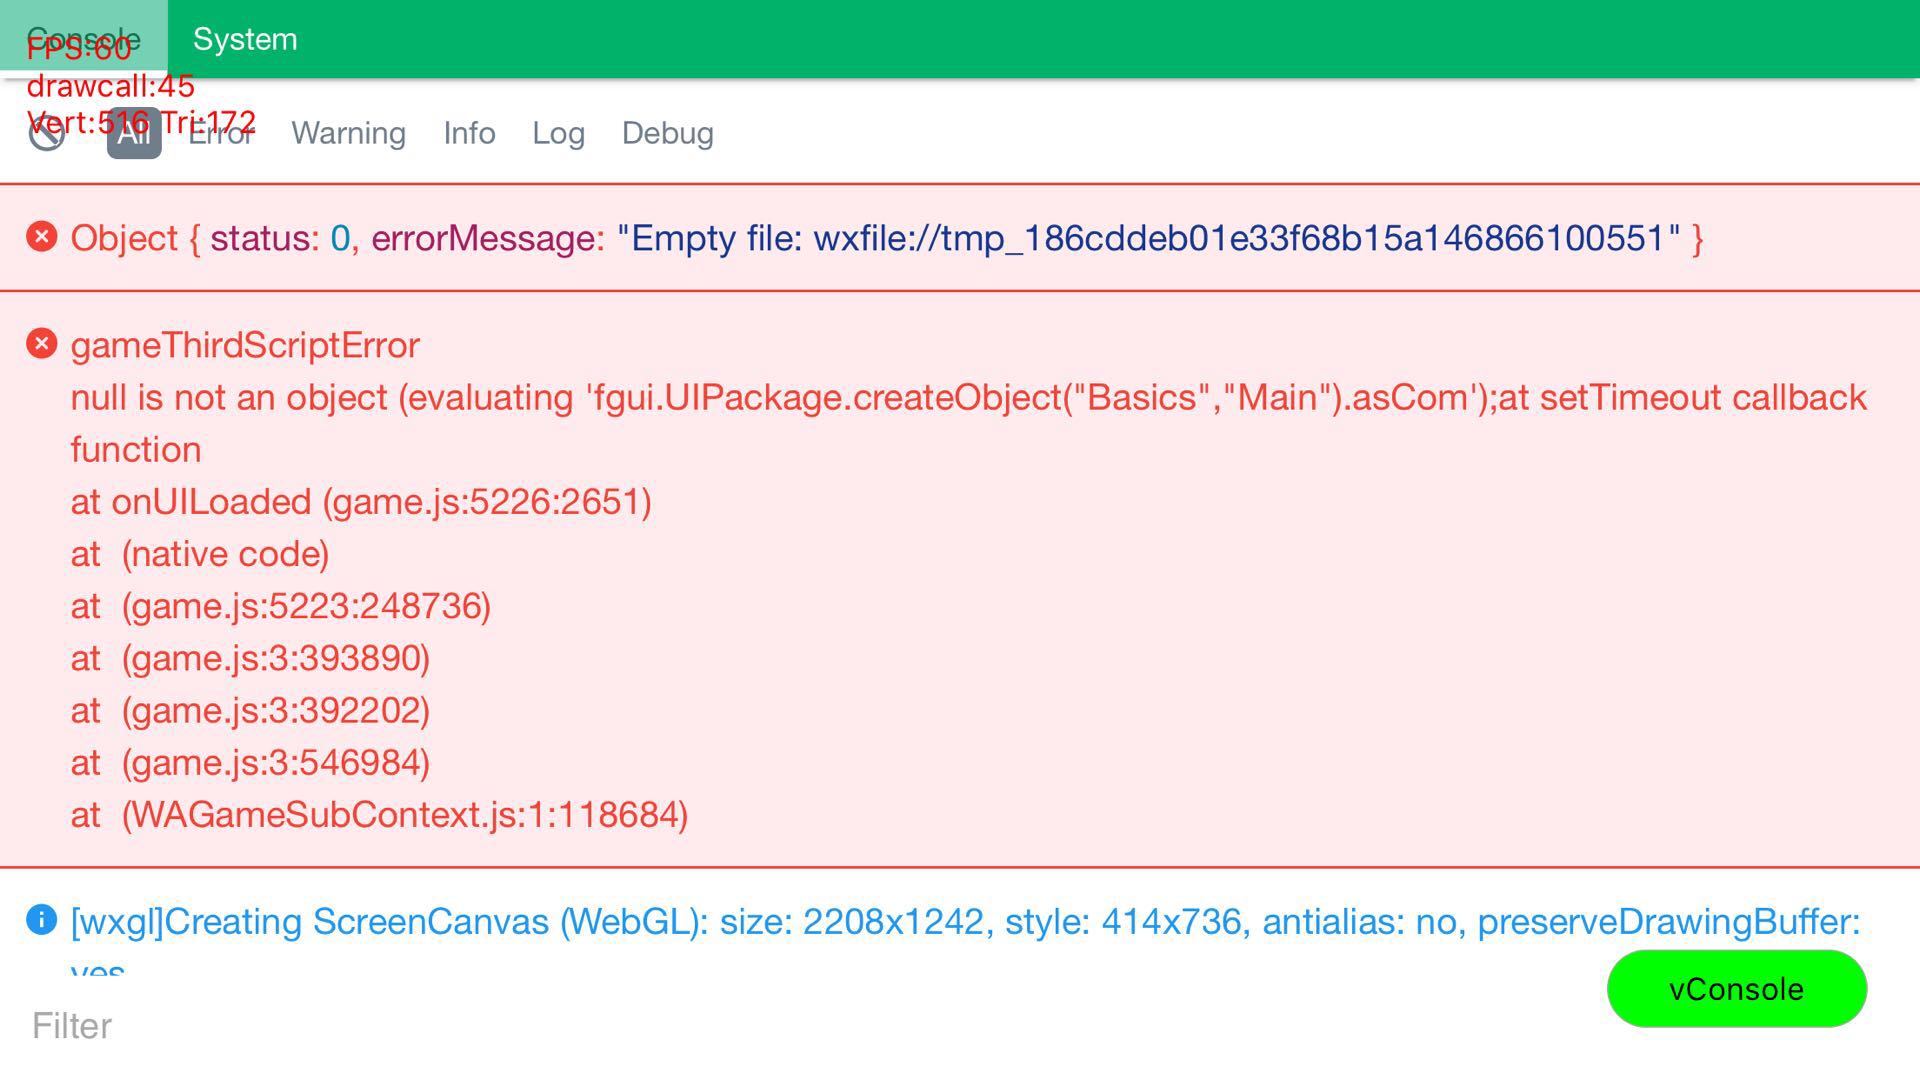The width and height of the screenshot is (1920, 1080).
Task: Click the error icon beside Object status log
Action: (x=42, y=237)
